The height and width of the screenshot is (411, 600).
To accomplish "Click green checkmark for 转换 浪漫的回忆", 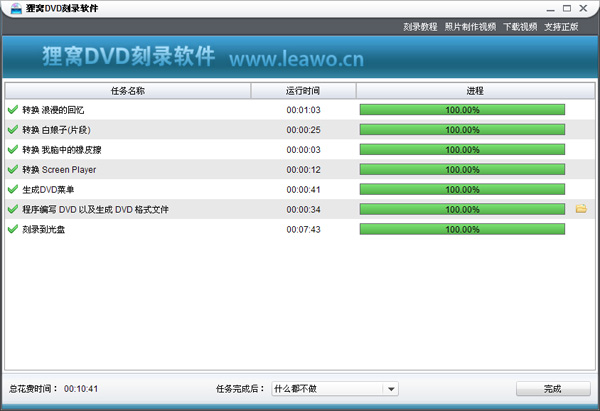I will [x=13, y=109].
